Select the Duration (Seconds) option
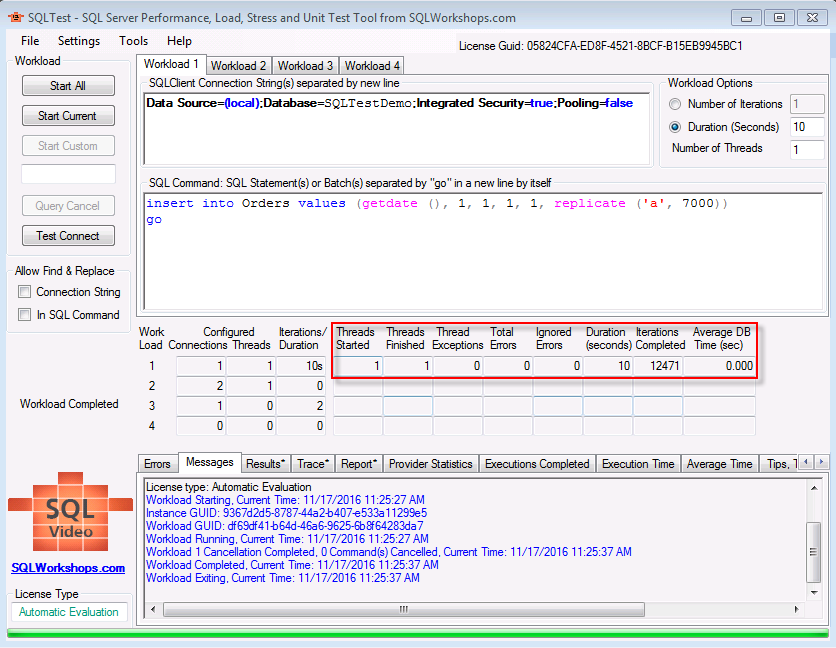The width and height of the screenshot is (836, 648). [x=675, y=127]
